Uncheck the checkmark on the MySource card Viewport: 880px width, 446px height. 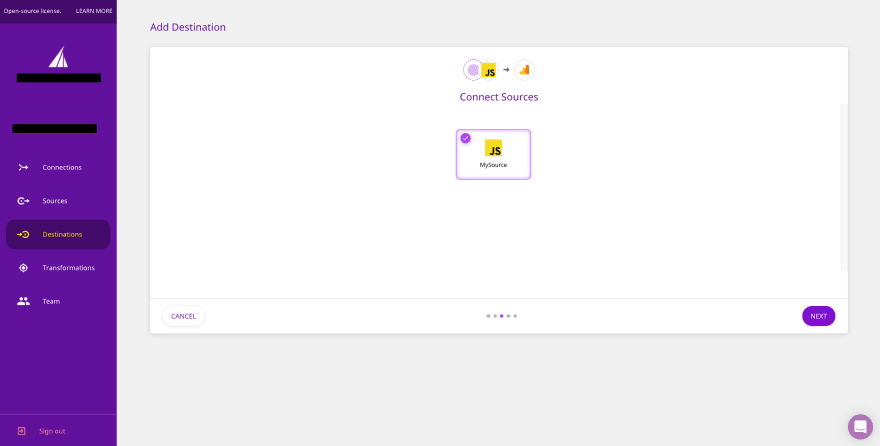point(465,138)
